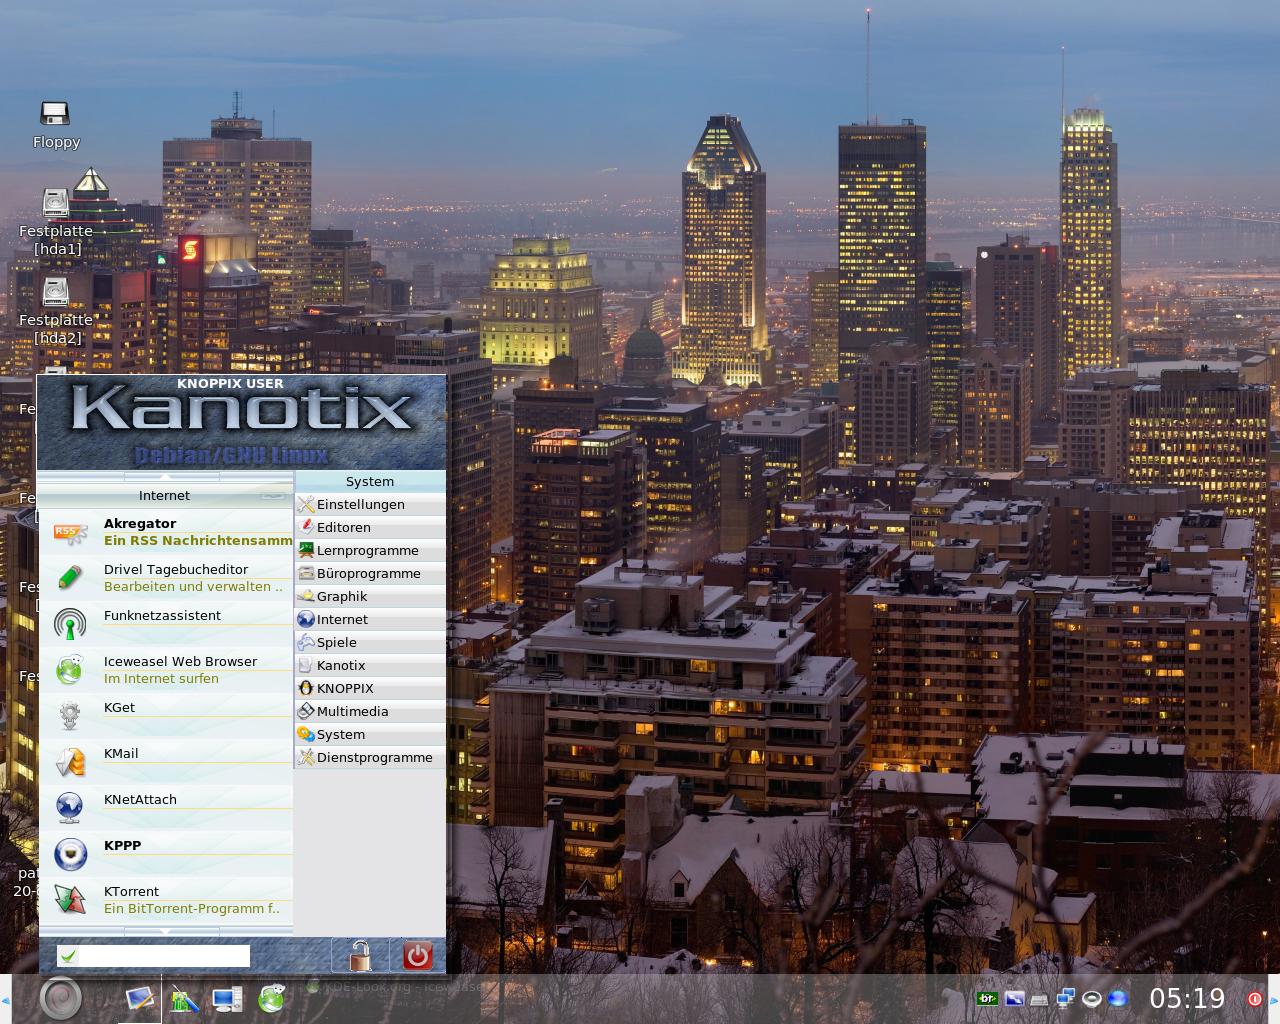Open Lernprogramme category
The width and height of the screenshot is (1280, 1024).
click(370, 551)
